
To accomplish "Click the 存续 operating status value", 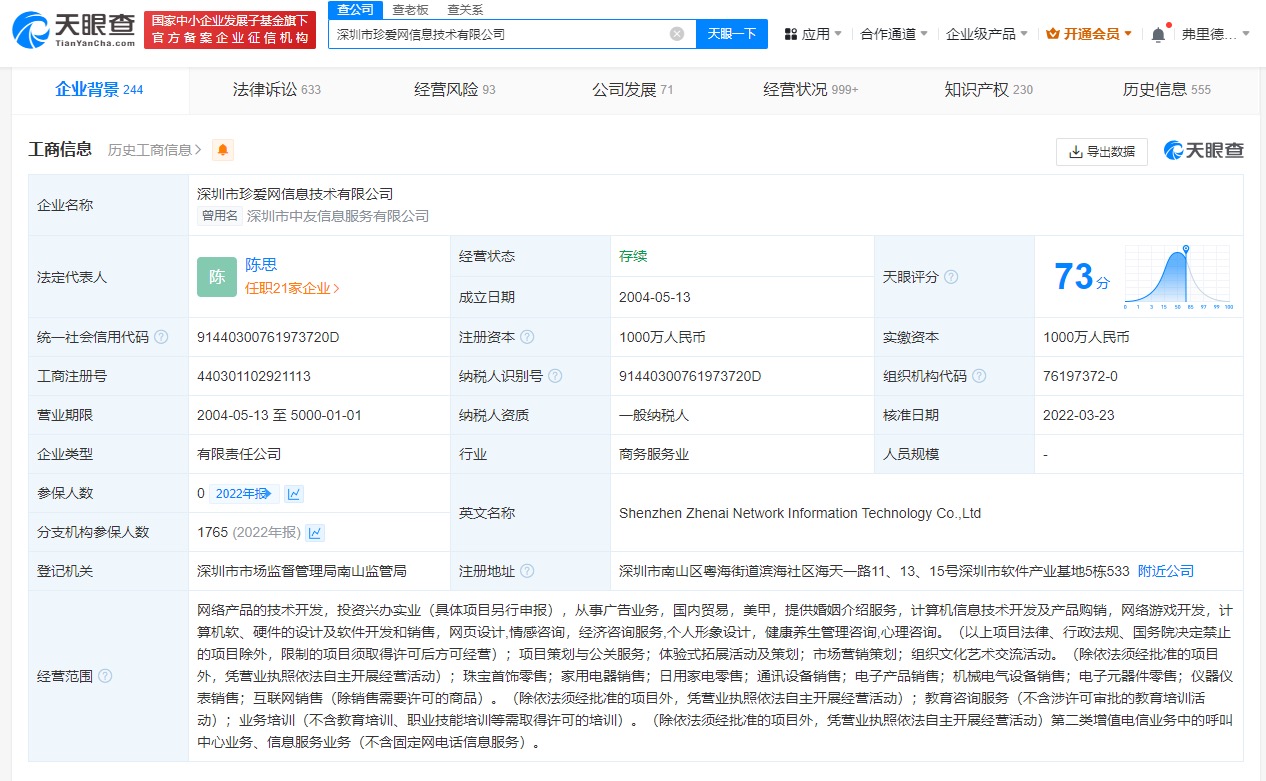I will [x=633, y=256].
